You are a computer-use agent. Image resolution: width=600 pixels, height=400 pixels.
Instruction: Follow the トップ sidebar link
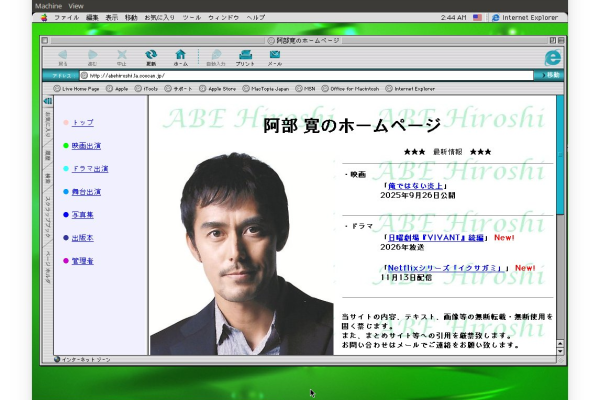coord(83,122)
